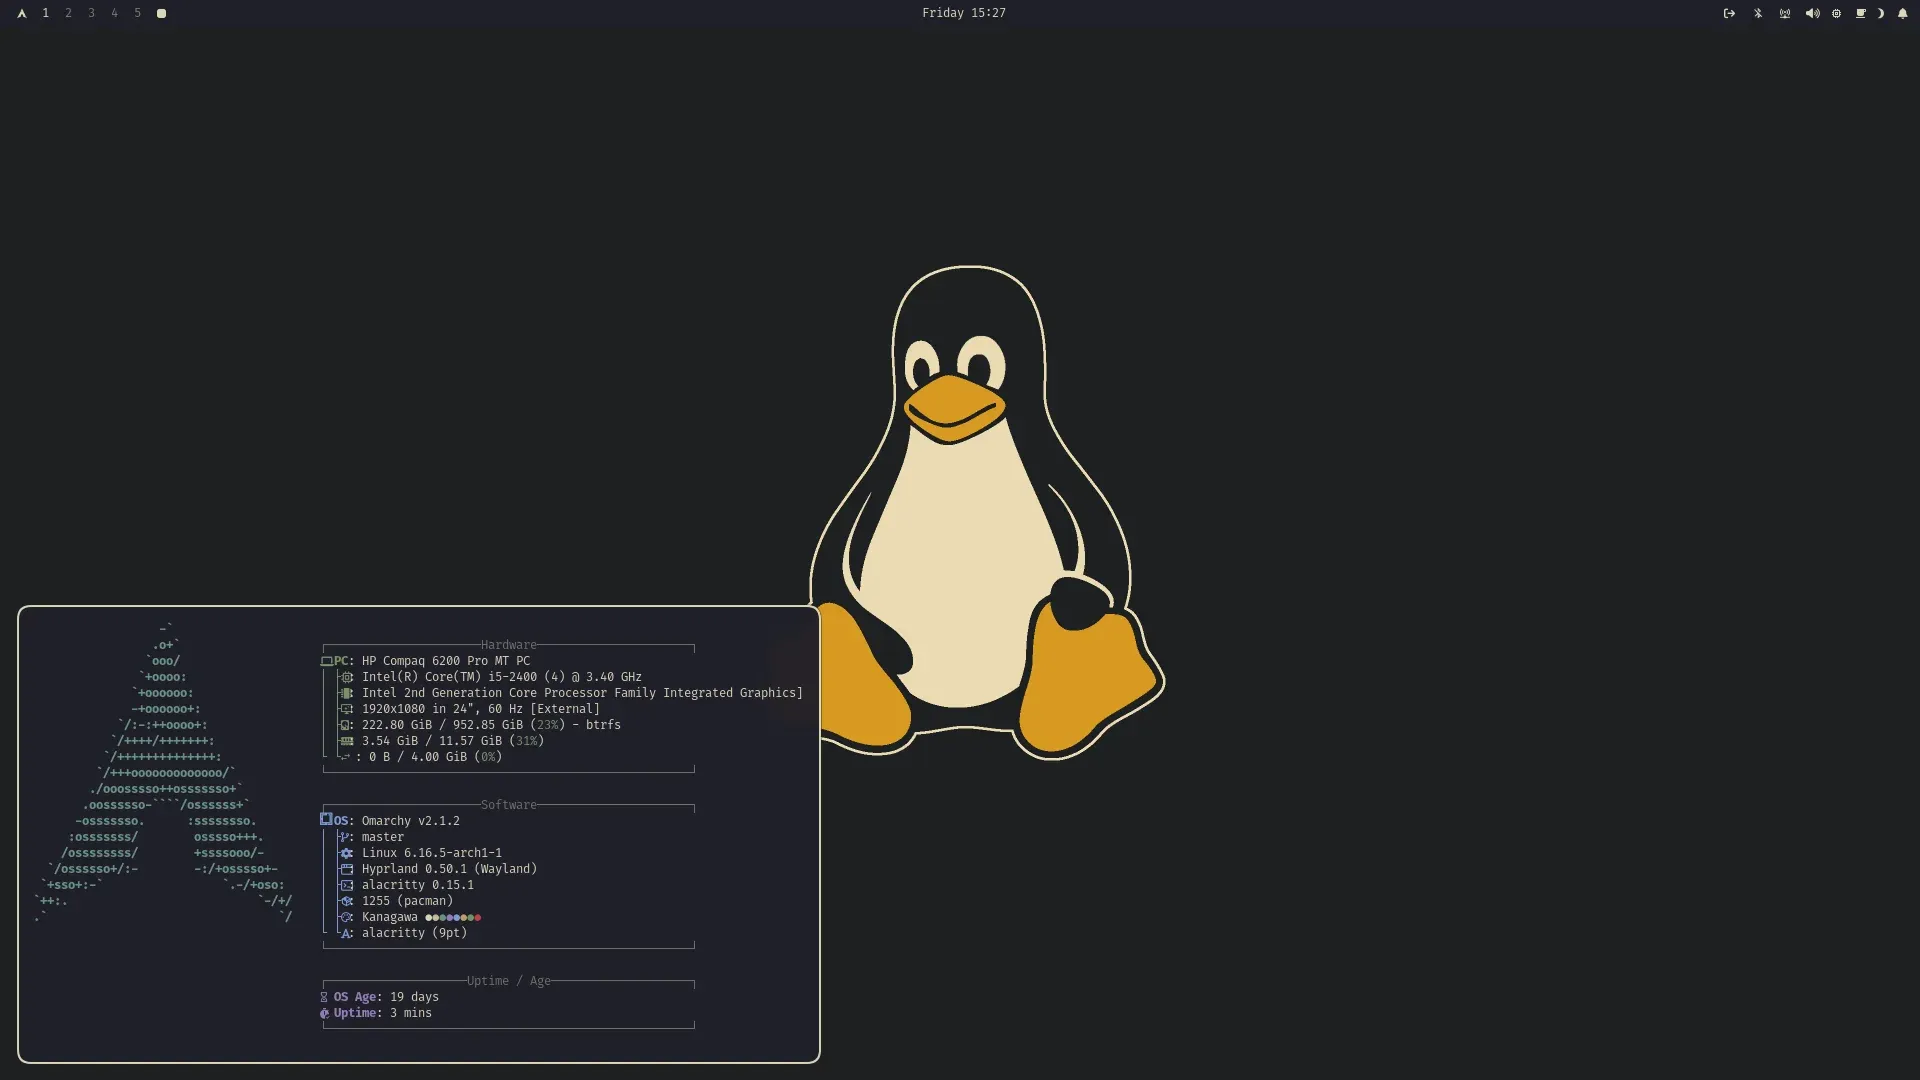Click the 3 mins Uptime value
The width and height of the screenshot is (1920, 1080).
click(x=411, y=1013)
